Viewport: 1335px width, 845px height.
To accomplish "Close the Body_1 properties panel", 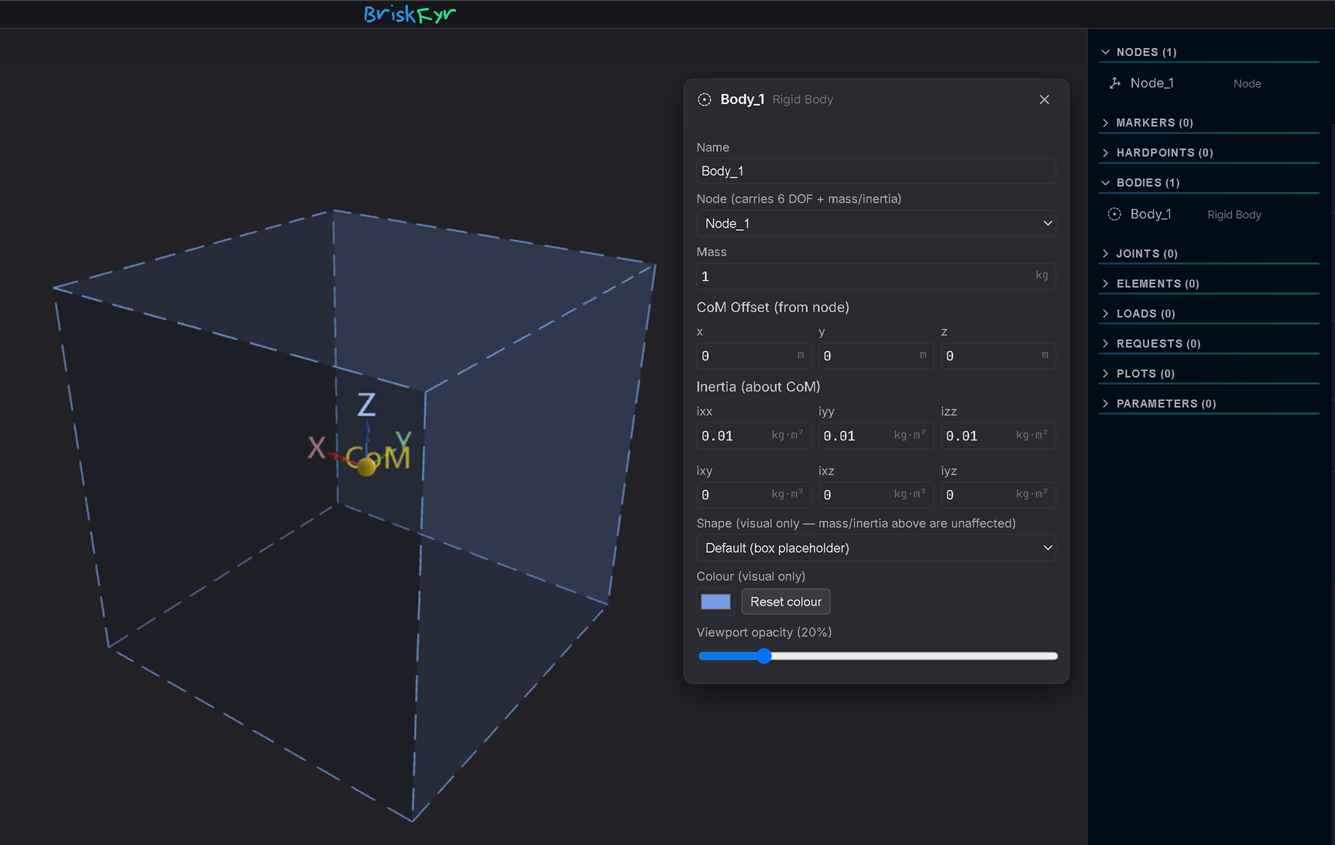I will [1044, 99].
